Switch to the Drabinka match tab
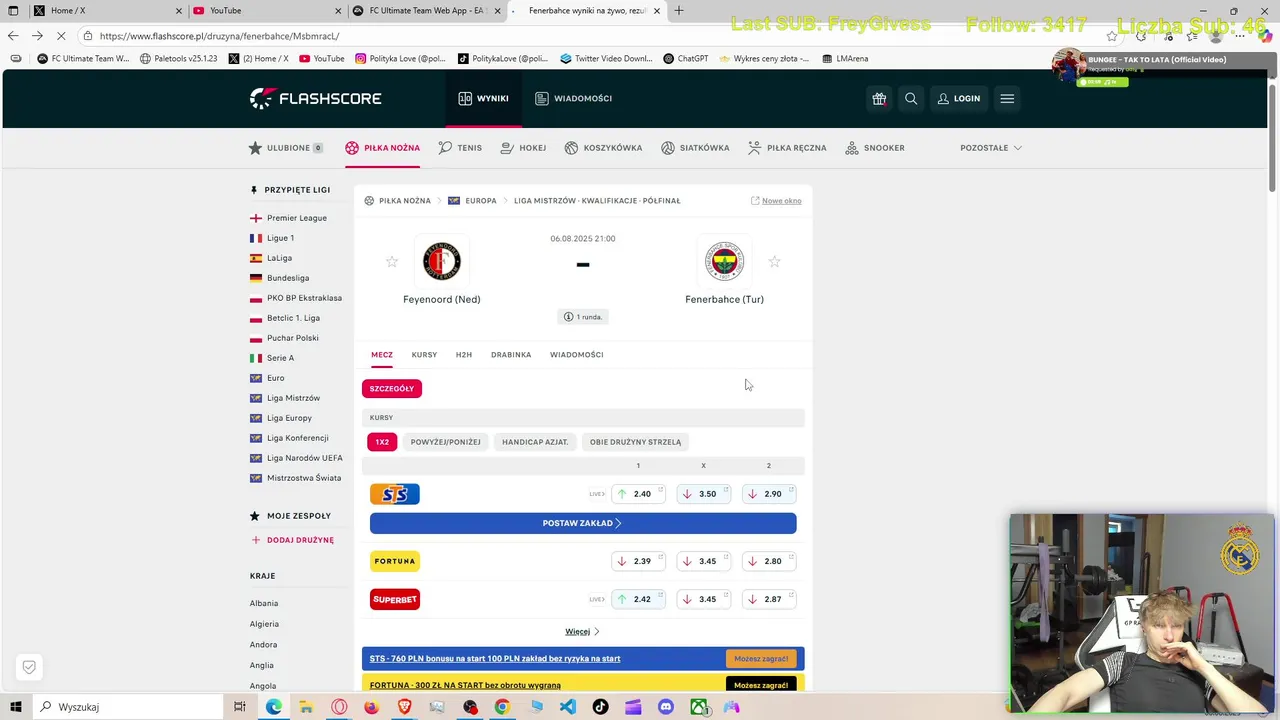This screenshot has height=720, width=1280. point(511,355)
